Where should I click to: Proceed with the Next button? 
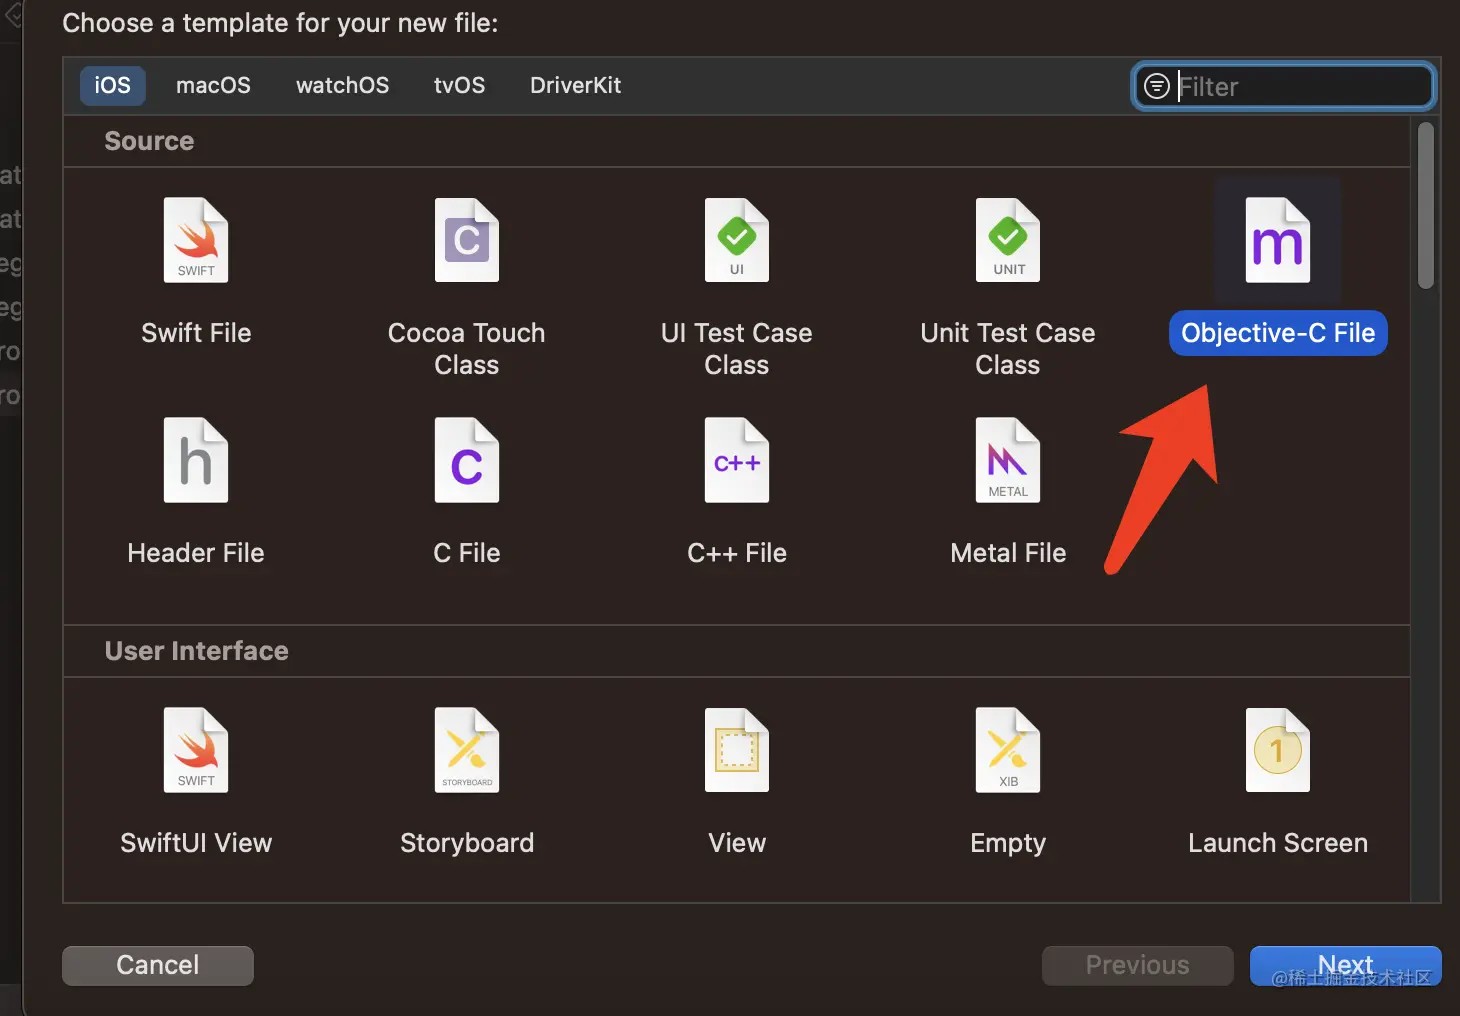[1346, 965]
